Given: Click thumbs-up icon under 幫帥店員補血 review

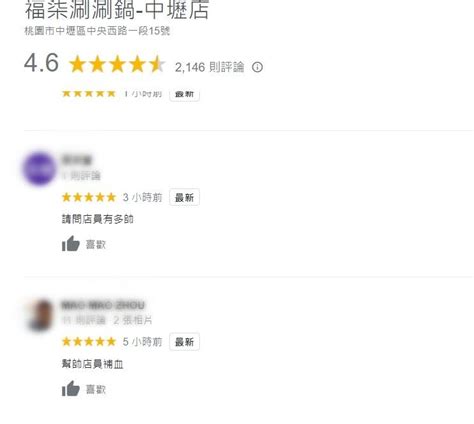Looking at the screenshot, I should 71,388.
